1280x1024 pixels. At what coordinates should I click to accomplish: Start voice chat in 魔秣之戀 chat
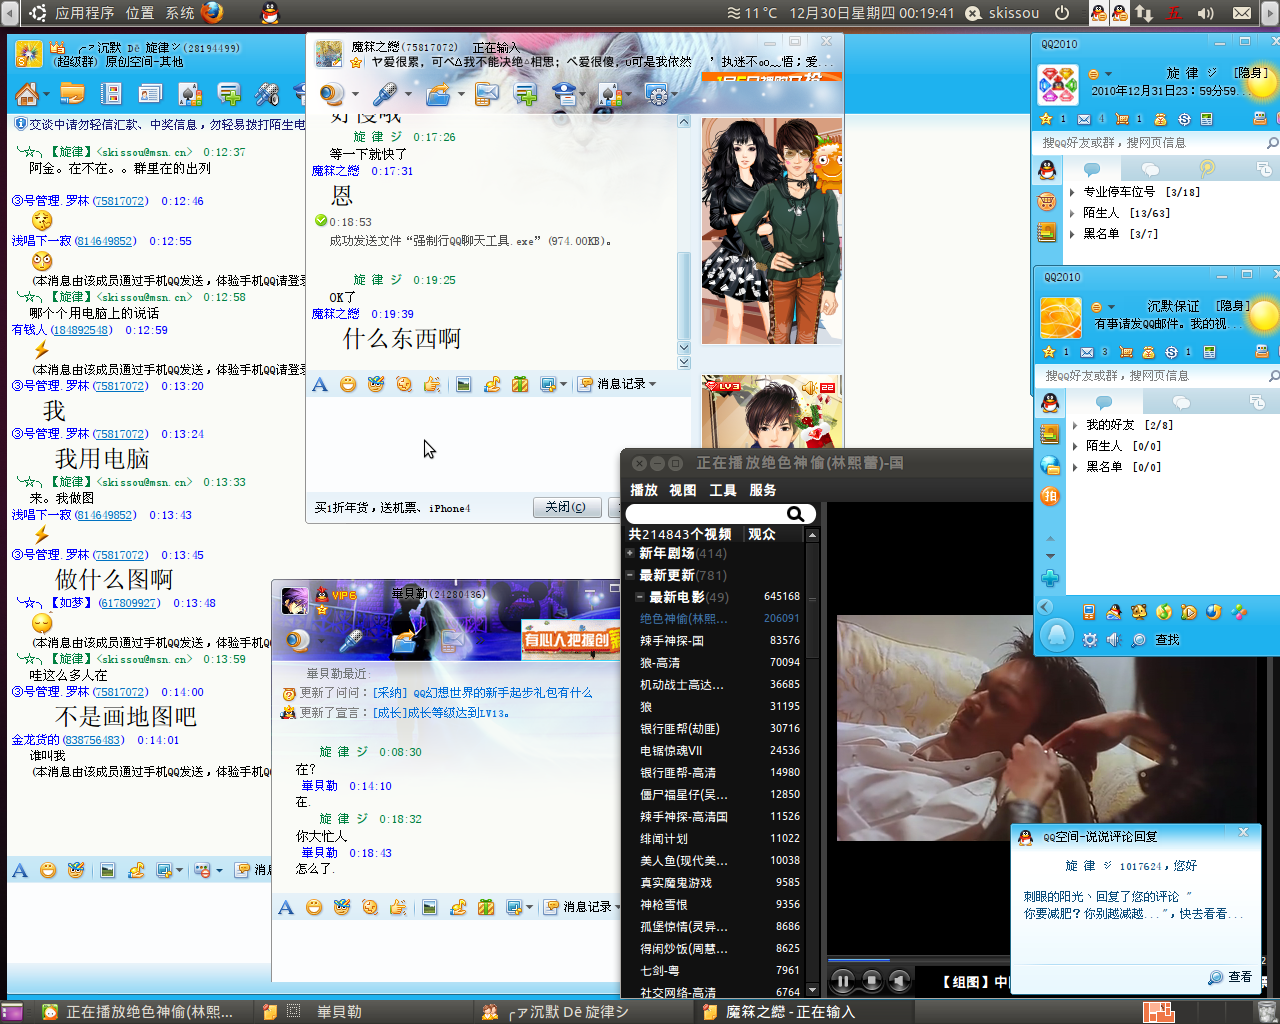coord(385,94)
